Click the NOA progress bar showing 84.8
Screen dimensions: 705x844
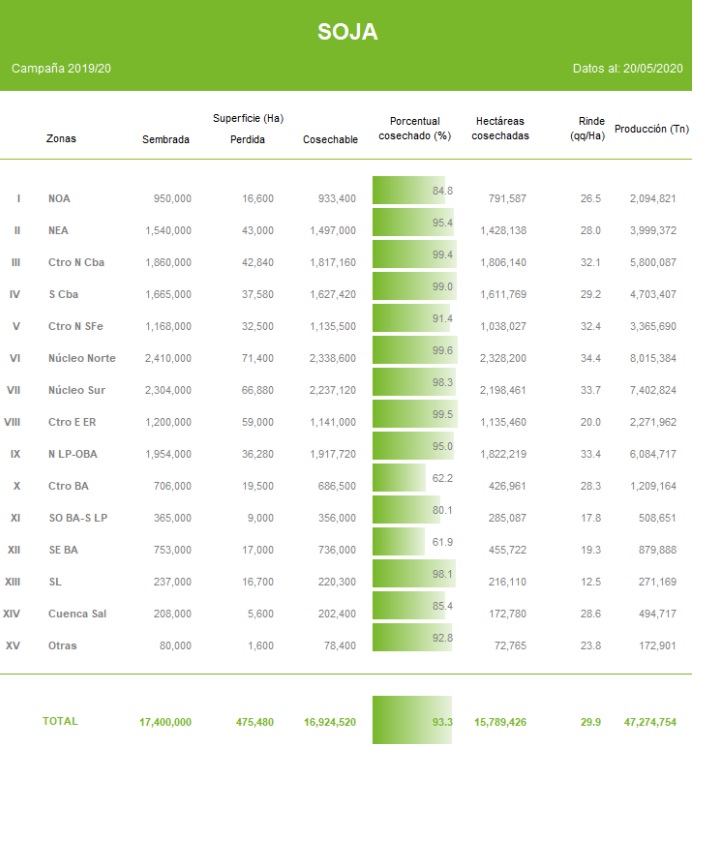coord(412,191)
